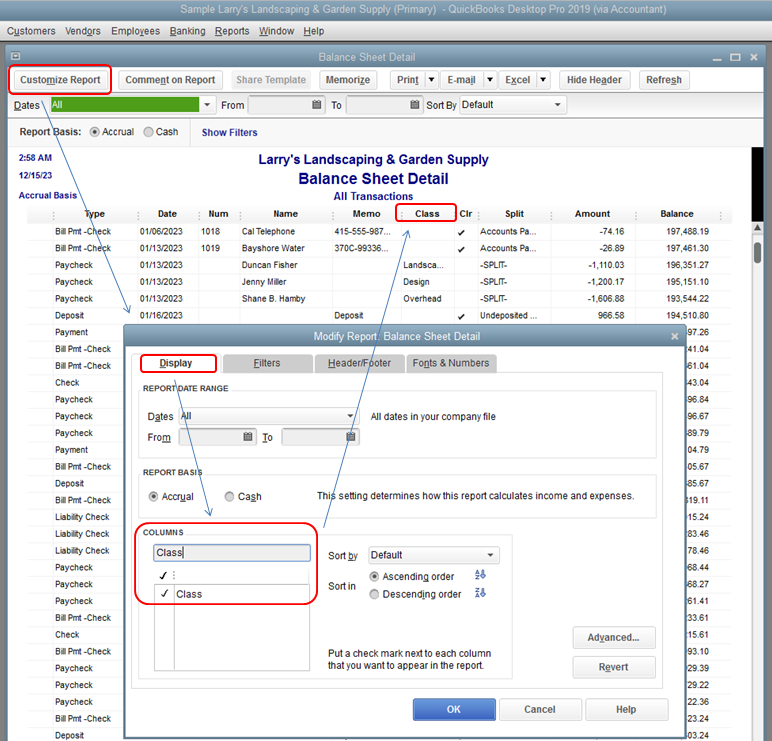Click the Clr checkmark in the Cal Telephone row
The height and width of the screenshot is (741, 772).
(x=461, y=232)
